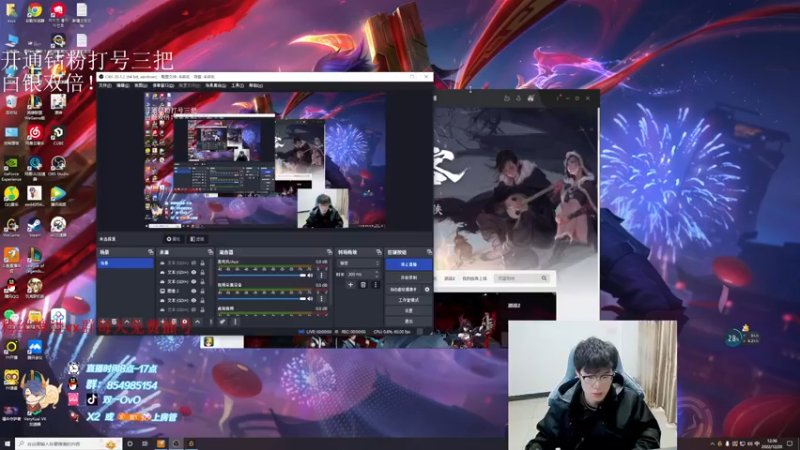This screenshot has height=450, width=800.
Task: Adjust the 视频采集设备 volume slider
Action: pyautogui.click(x=262, y=298)
